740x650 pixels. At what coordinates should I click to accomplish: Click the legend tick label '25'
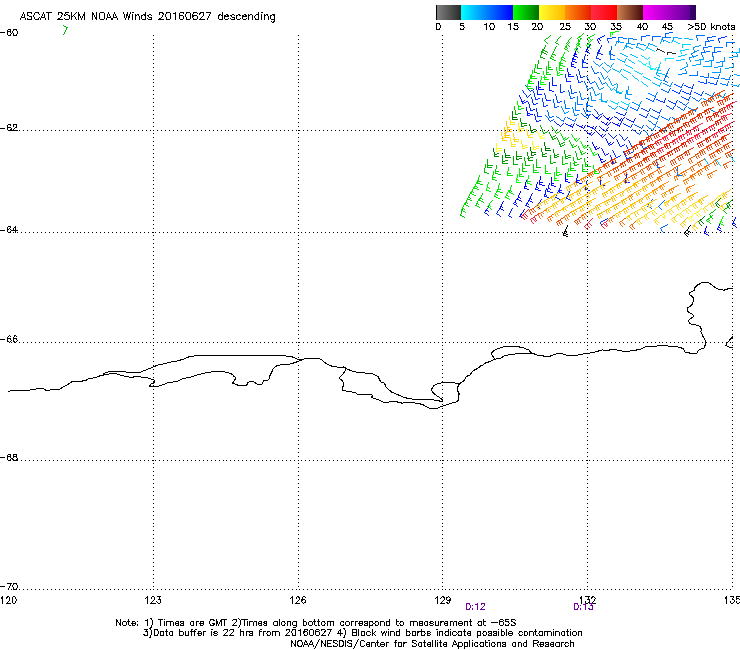click(x=565, y=26)
